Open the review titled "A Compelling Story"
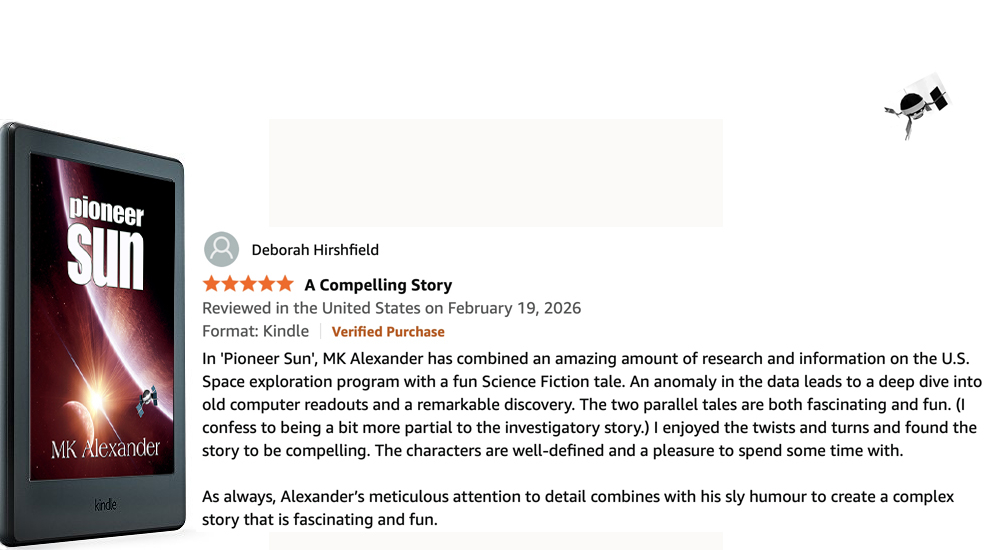Viewport: 1000px width, 550px height. pos(378,285)
